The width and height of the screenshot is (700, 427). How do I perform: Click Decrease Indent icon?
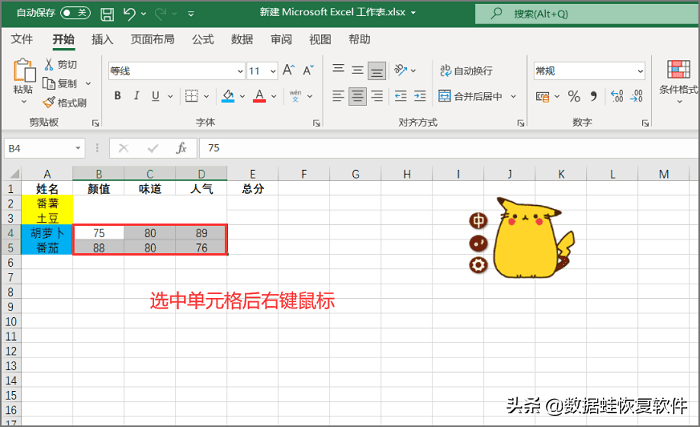point(400,96)
